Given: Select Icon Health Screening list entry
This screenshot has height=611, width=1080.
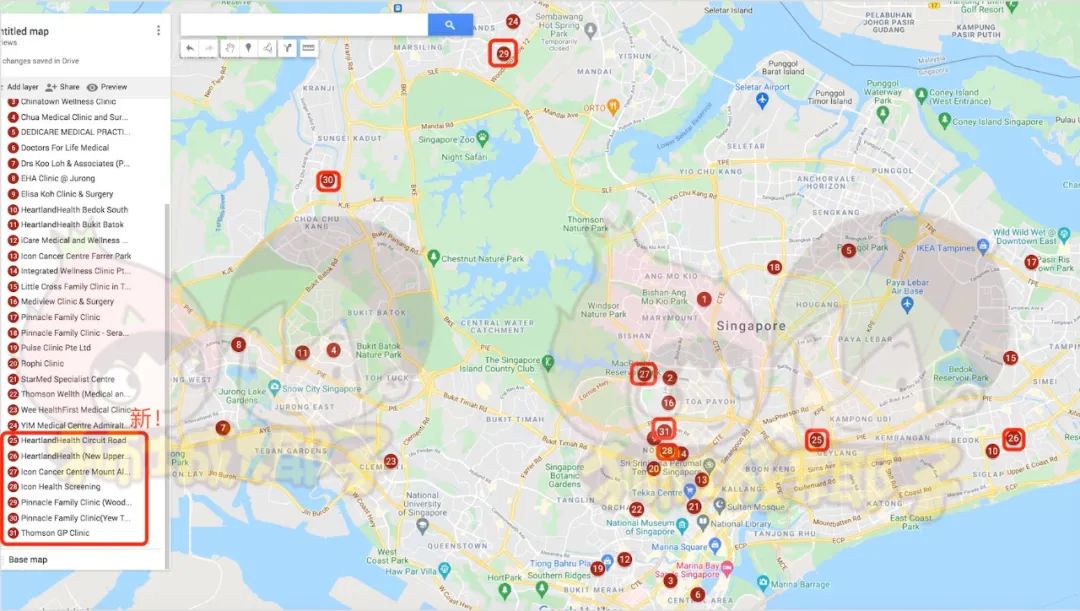Looking at the screenshot, I should [x=61, y=486].
